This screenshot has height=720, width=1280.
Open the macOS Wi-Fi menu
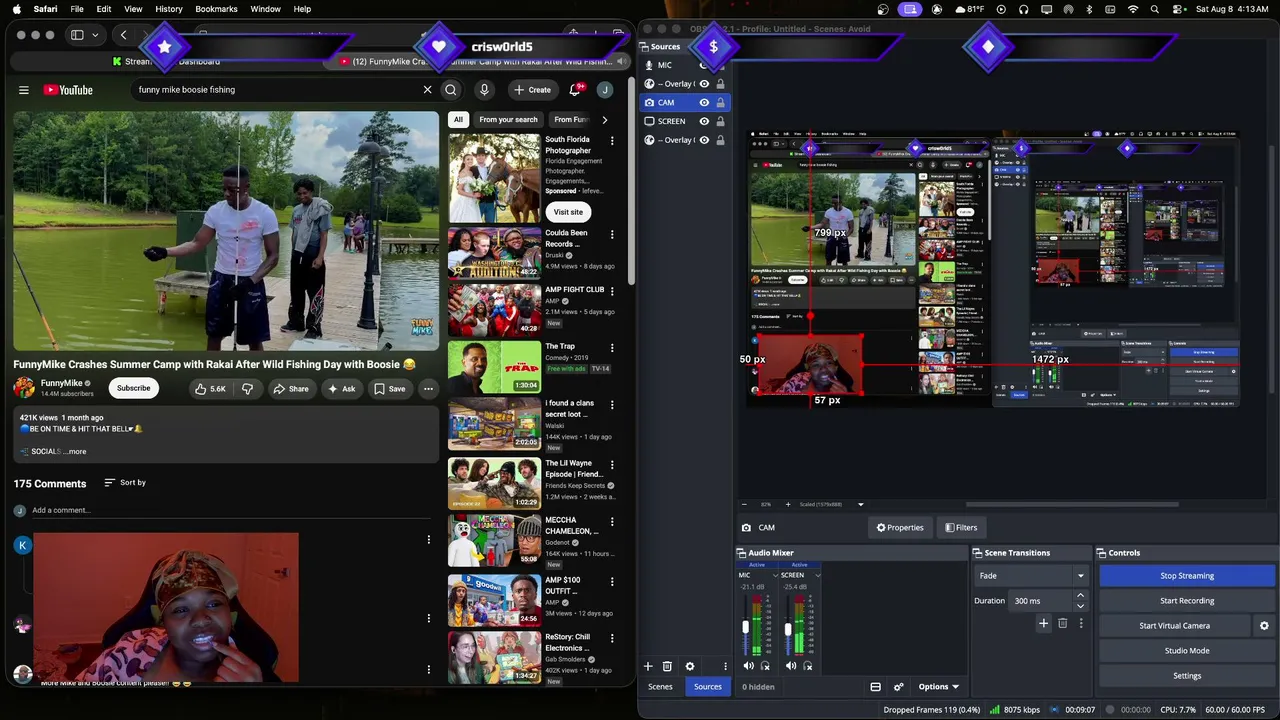click(x=1133, y=9)
